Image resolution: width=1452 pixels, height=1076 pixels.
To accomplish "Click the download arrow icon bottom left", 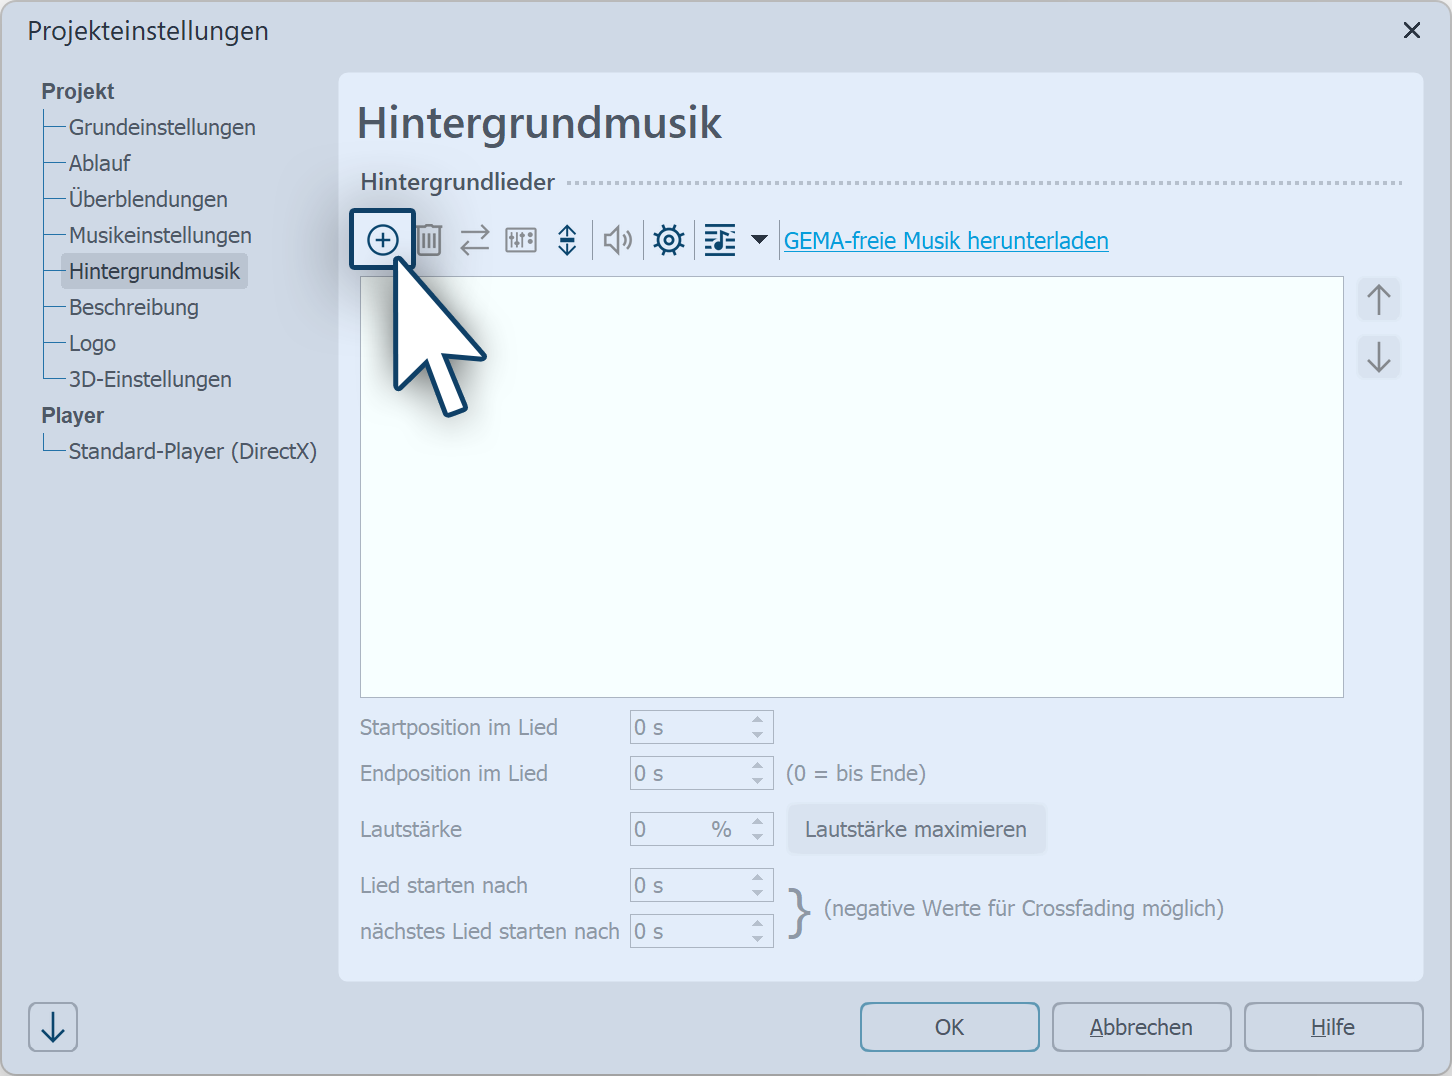I will click(x=52, y=1026).
